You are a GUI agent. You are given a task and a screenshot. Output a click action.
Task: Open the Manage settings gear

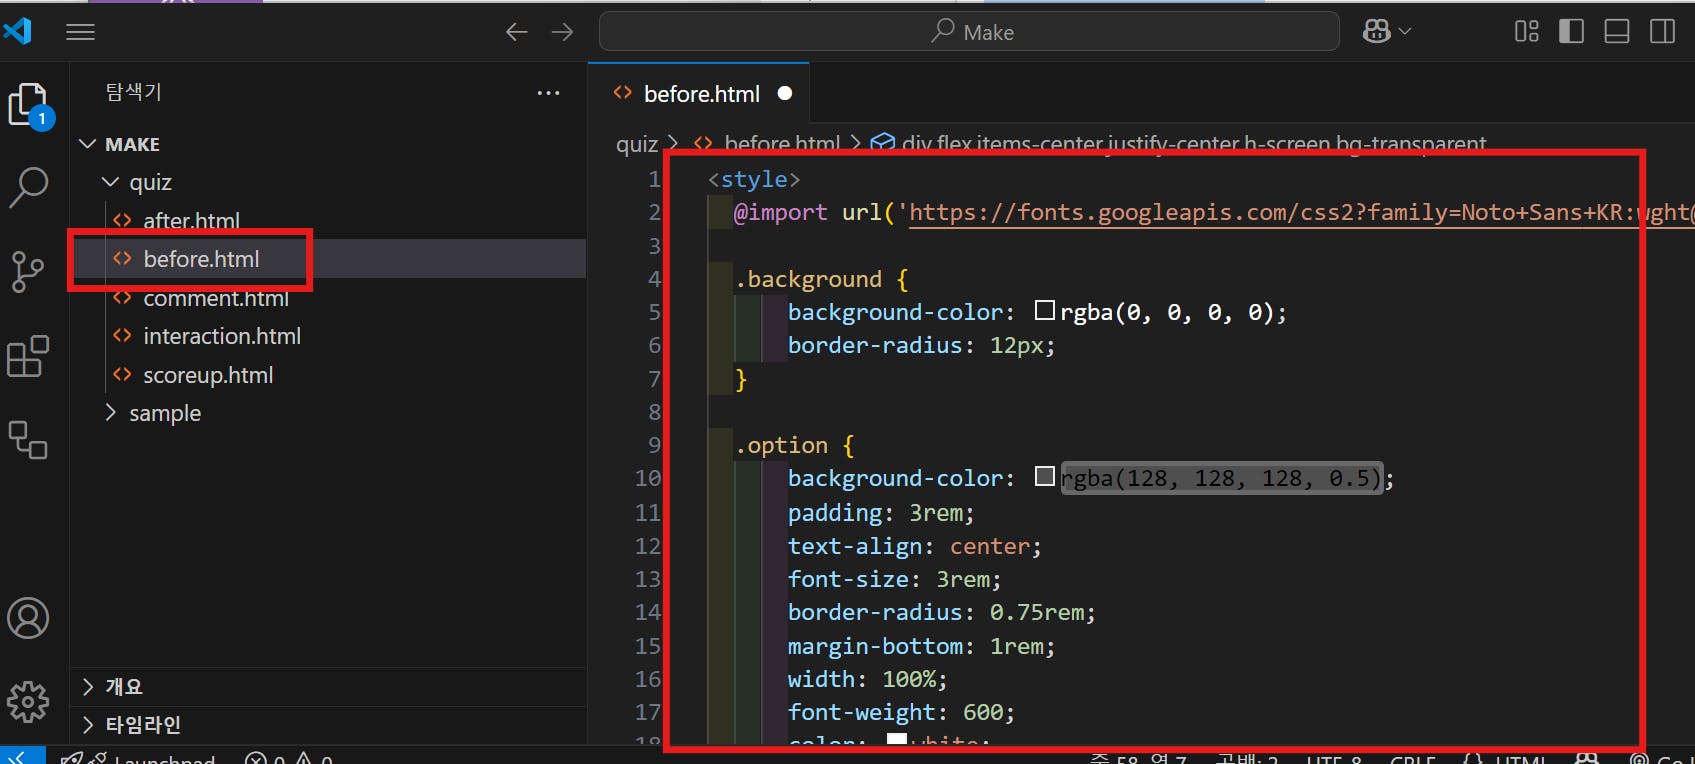27,702
